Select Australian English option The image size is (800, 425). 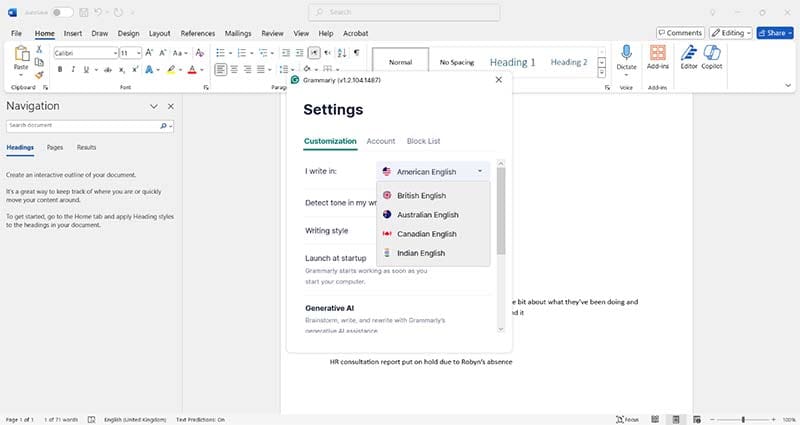click(x=433, y=215)
